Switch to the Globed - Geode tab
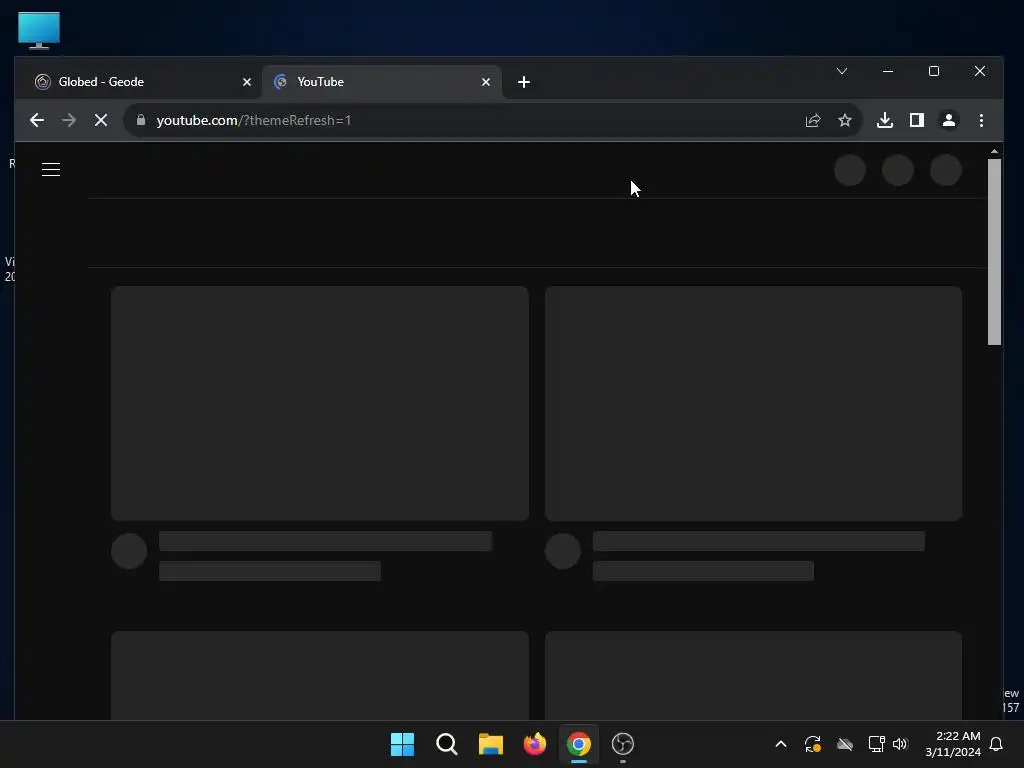The height and width of the screenshot is (768, 1024). [x=139, y=82]
